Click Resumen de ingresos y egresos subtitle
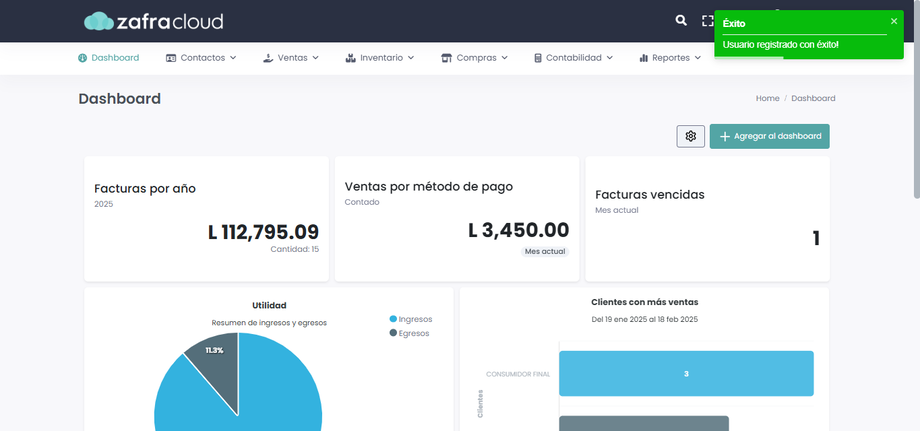The width and height of the screenshot is (920, 431). click(x=269, y=323)
